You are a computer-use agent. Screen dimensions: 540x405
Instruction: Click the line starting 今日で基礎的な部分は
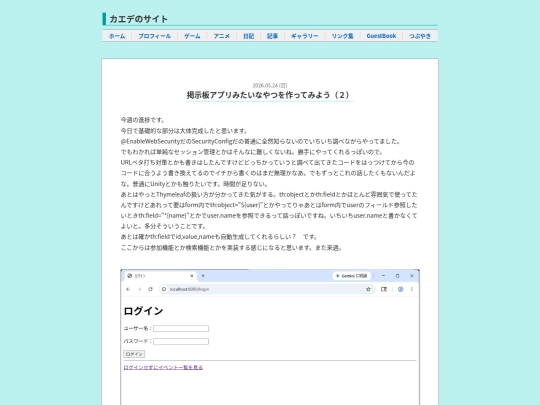pyautogui.click(x=184, y=131)
